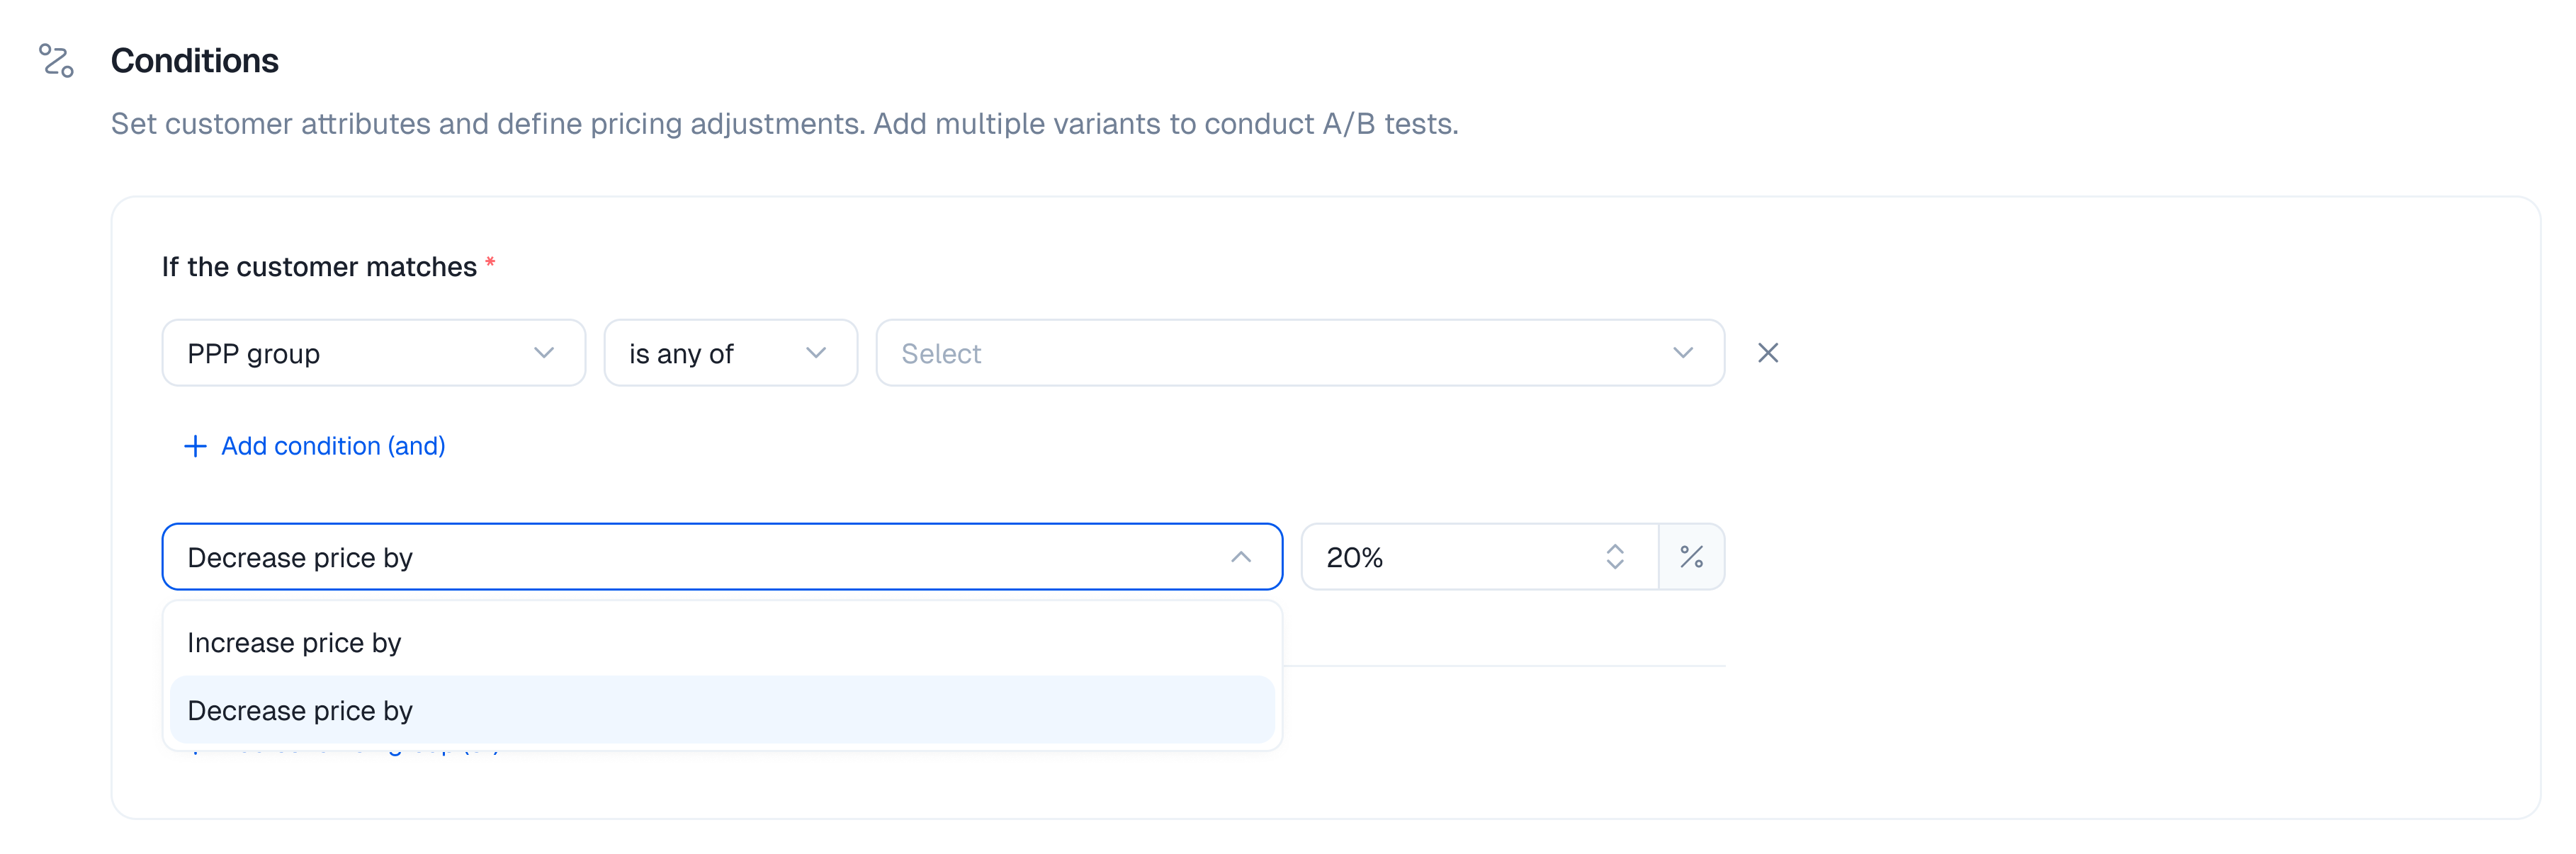Choose 'Increase price by' option
The height and width of the screenshot is (854, 2576).
[294, 643]
